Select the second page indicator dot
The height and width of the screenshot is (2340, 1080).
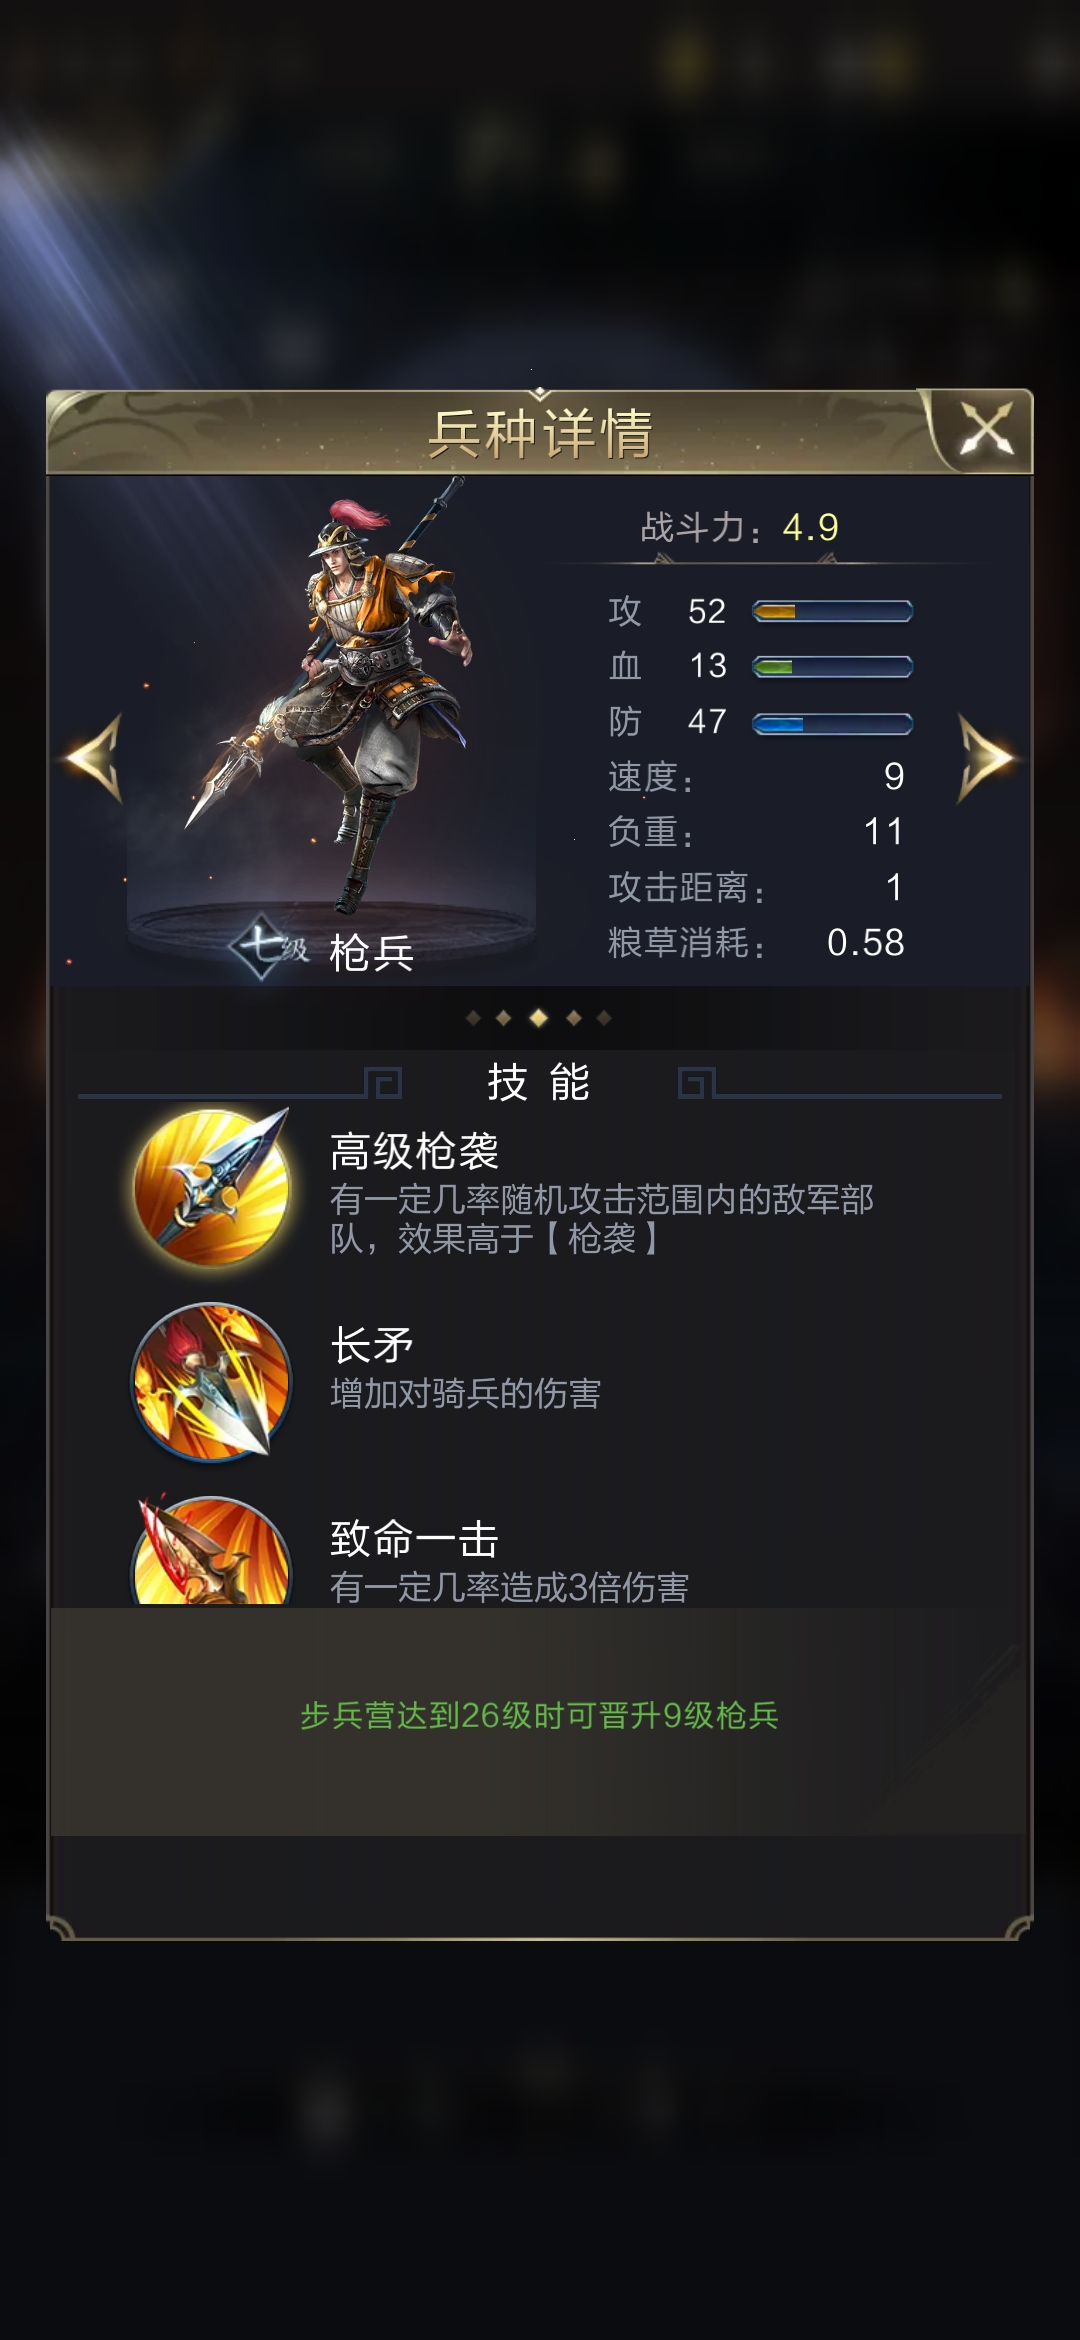click(504, 1018)
